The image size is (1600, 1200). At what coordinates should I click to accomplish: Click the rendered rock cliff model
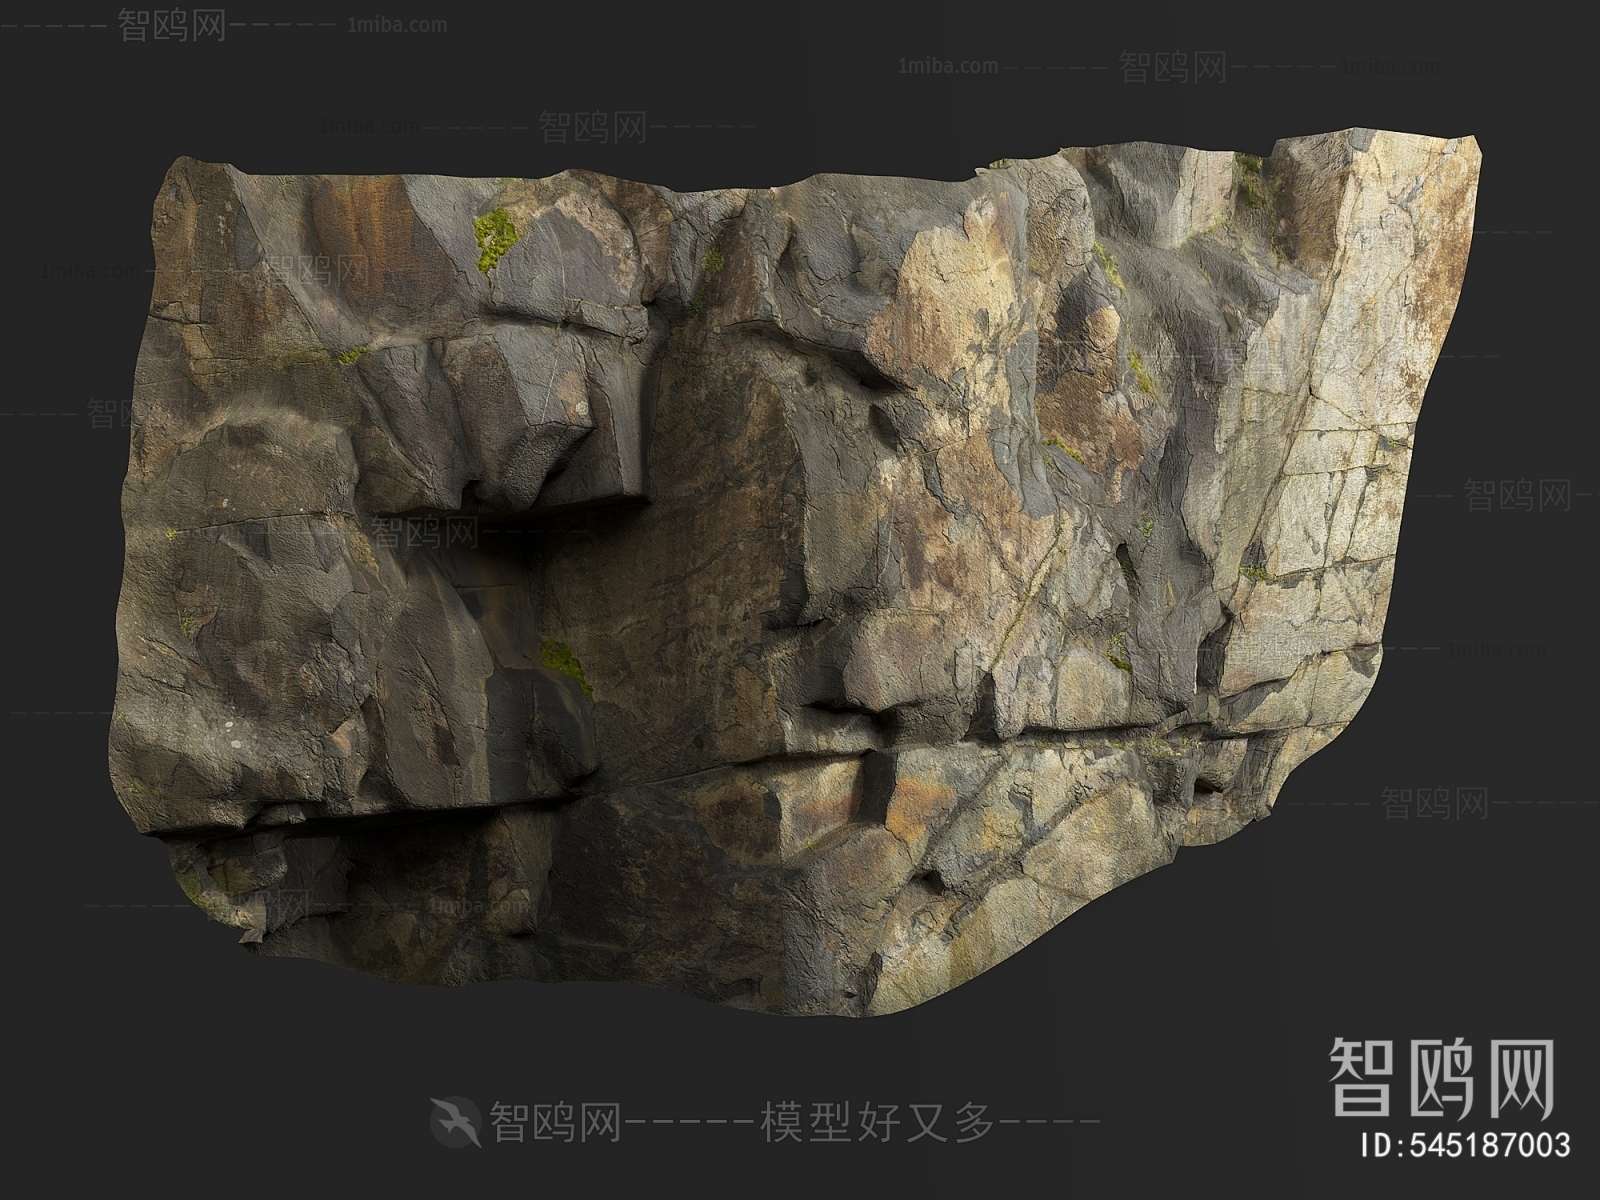[x=795, y=570]
